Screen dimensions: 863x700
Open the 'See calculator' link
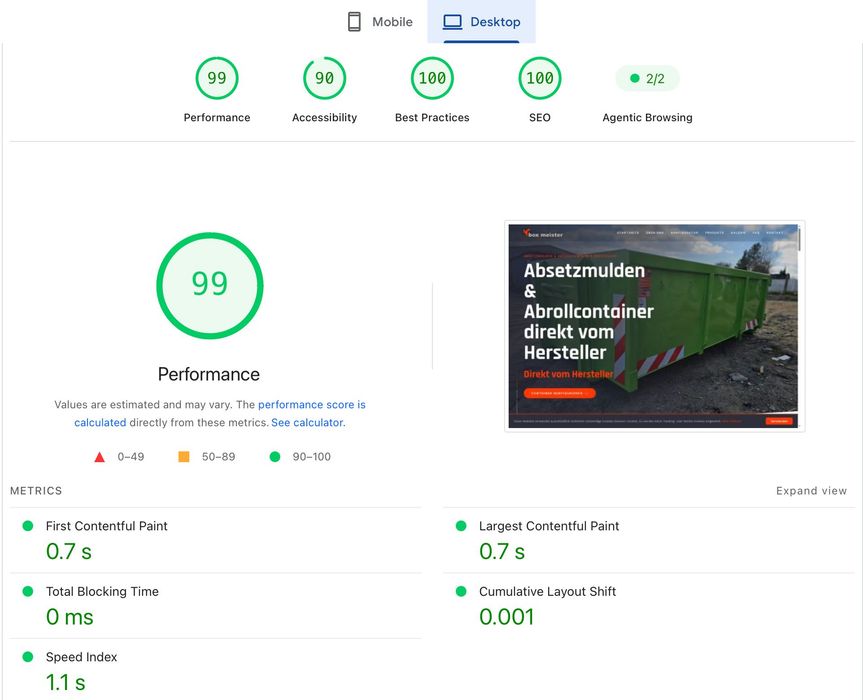point(307,423)
